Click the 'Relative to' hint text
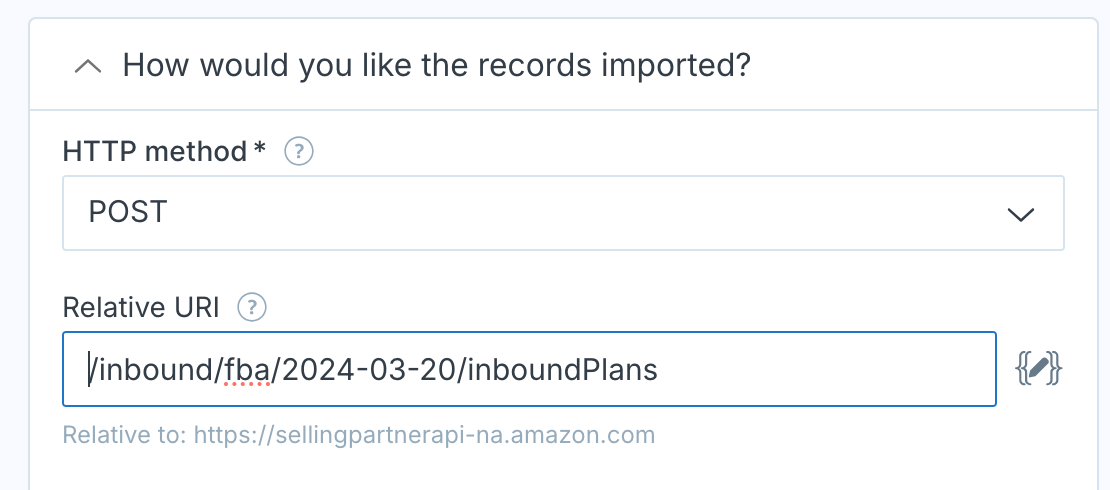The image size is (1110, 490). (125, 434)
